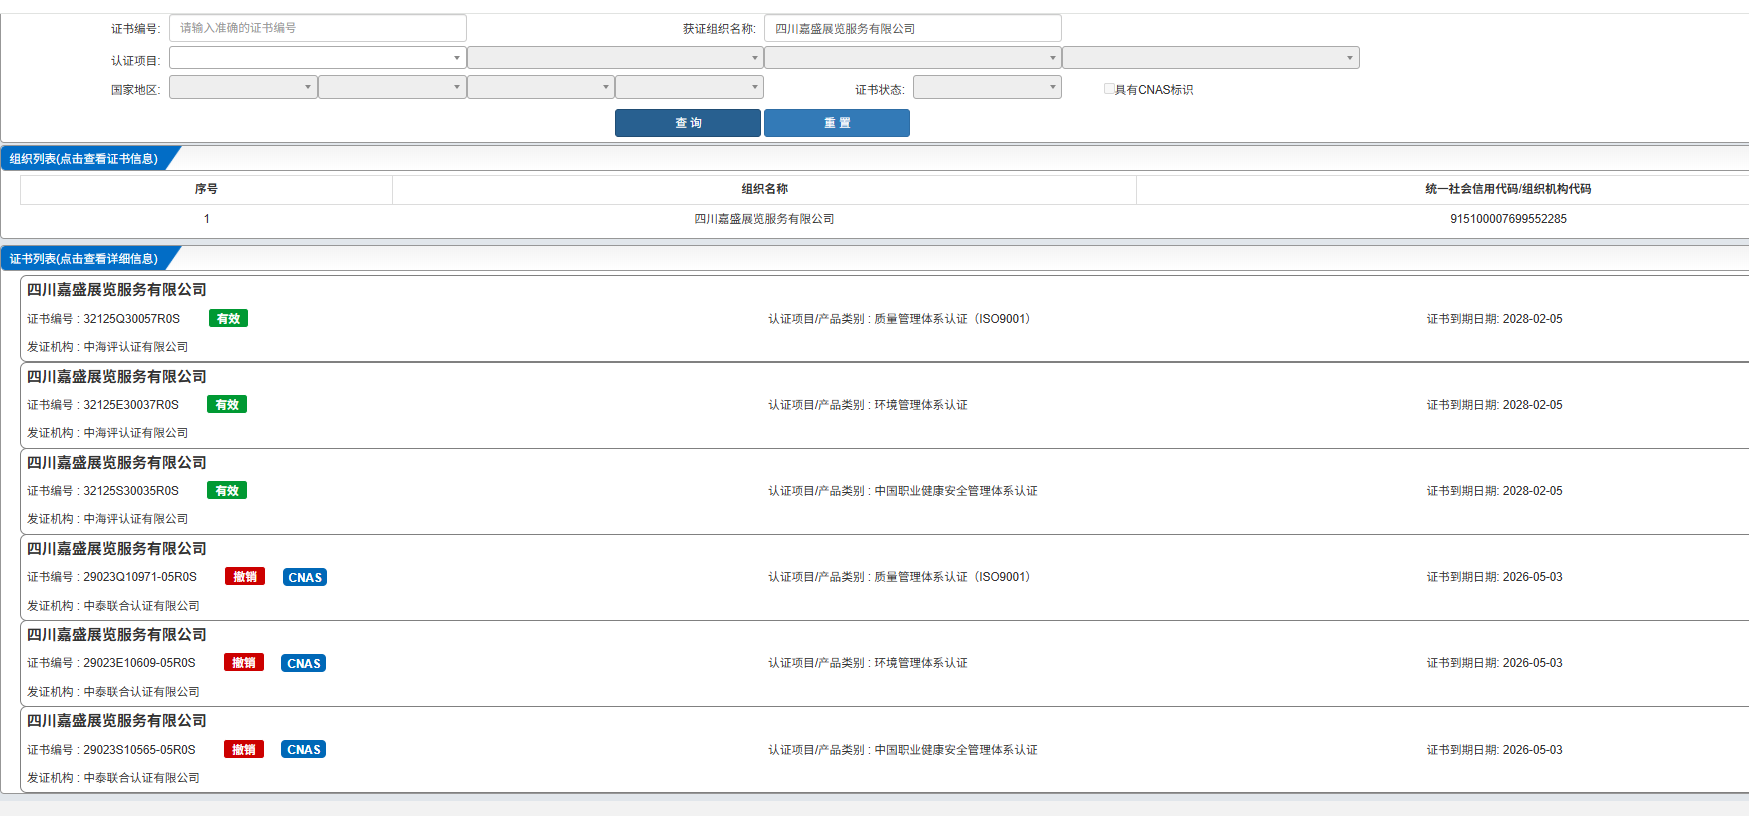Viewport: 1749px width, 816px height.
Task: Click the 证书编号 certificate number input field
Action: point(317,28)
